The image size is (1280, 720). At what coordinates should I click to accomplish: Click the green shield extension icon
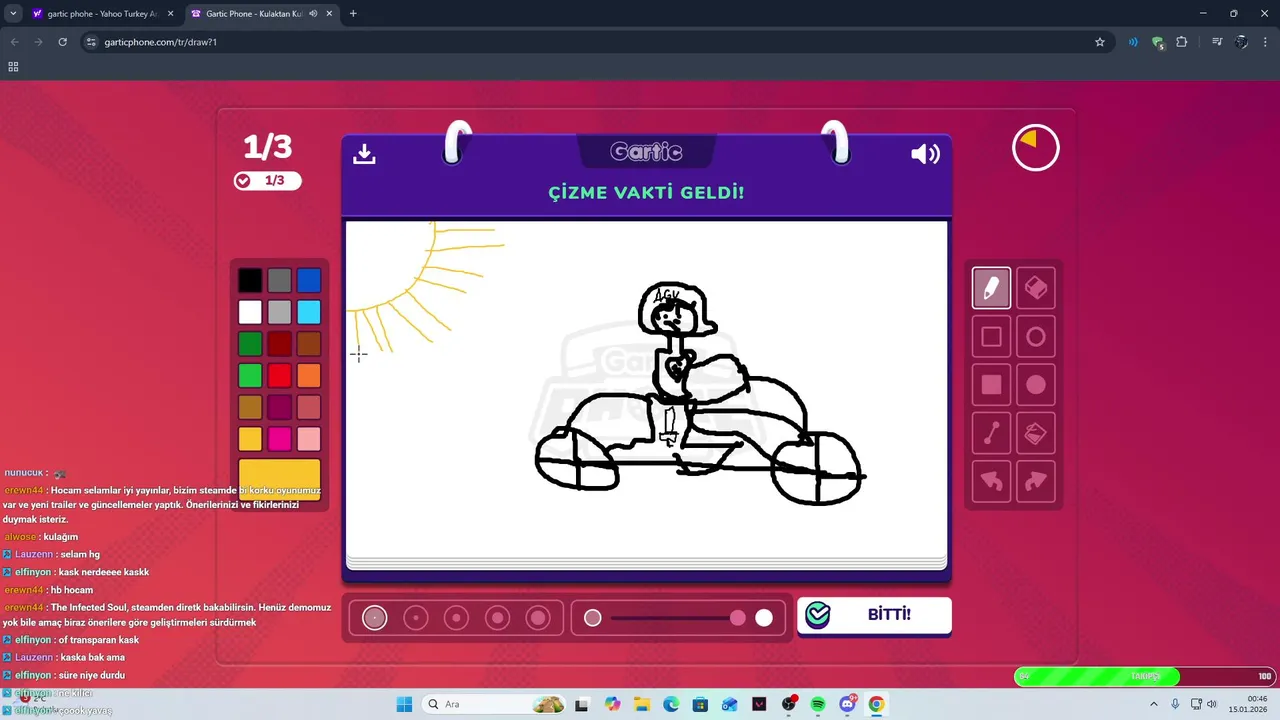click(1158, 42)
